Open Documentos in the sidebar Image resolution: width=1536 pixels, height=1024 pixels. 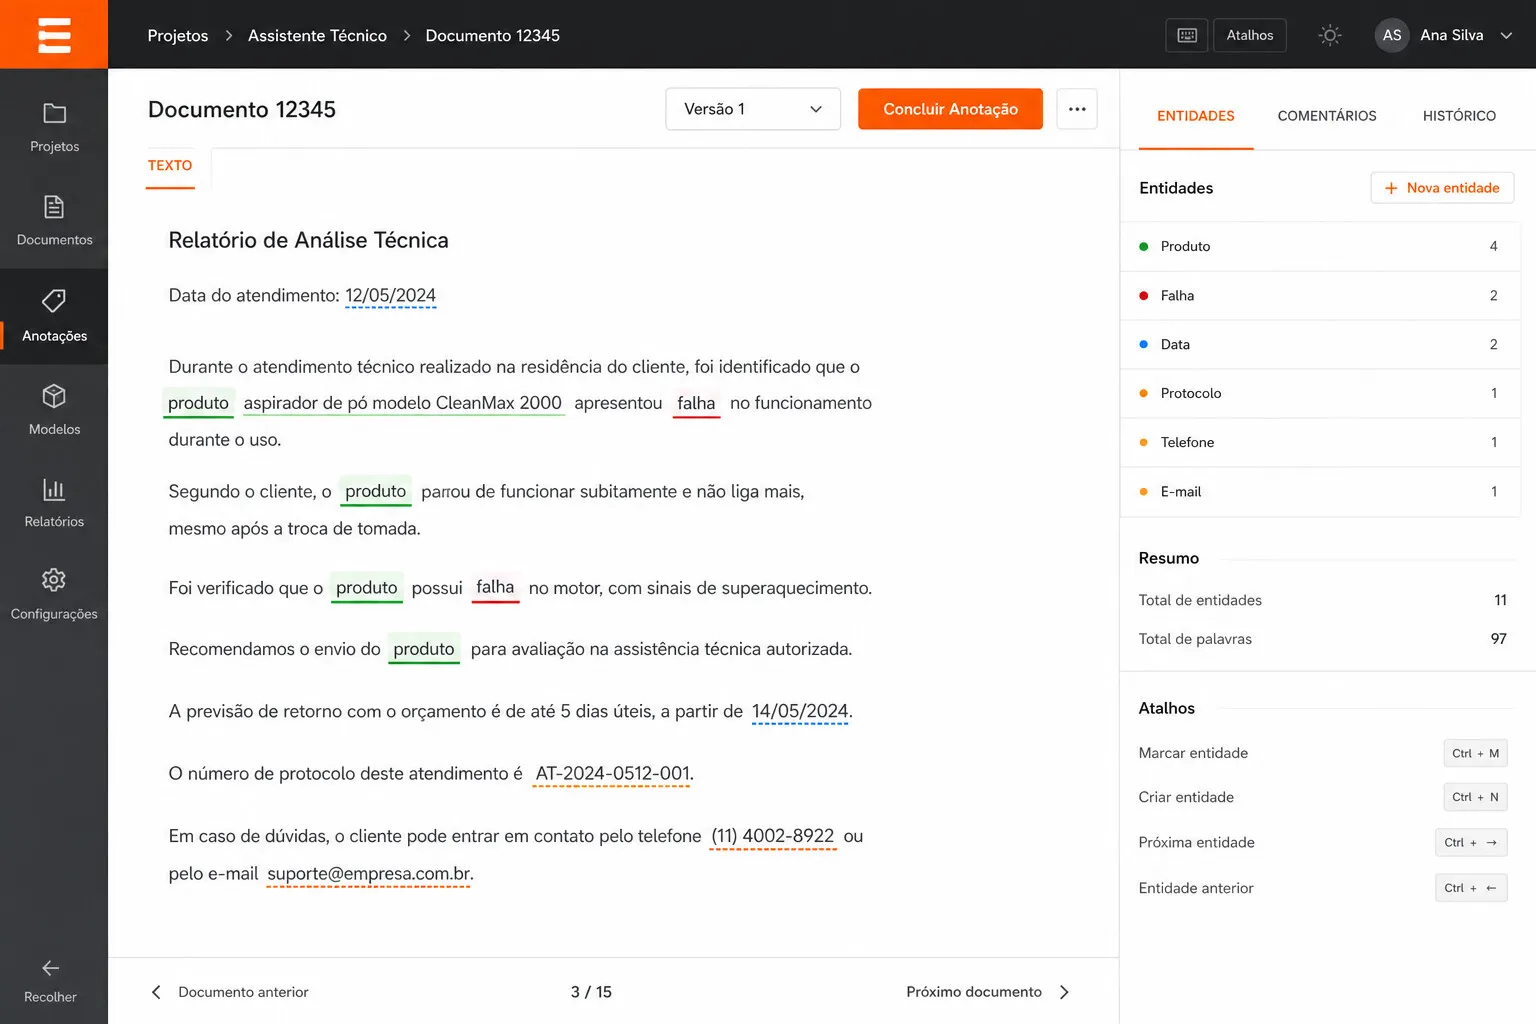54,221
